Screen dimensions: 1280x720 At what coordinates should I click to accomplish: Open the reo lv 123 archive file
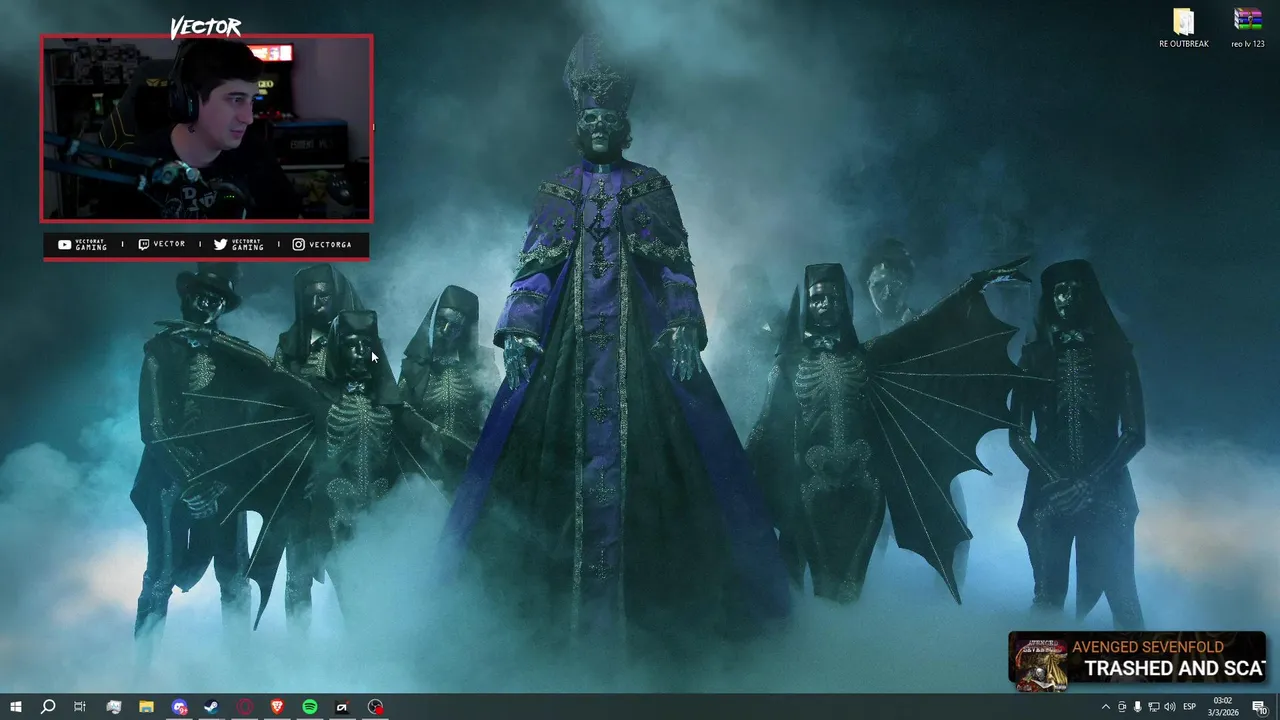[1247, 28]
